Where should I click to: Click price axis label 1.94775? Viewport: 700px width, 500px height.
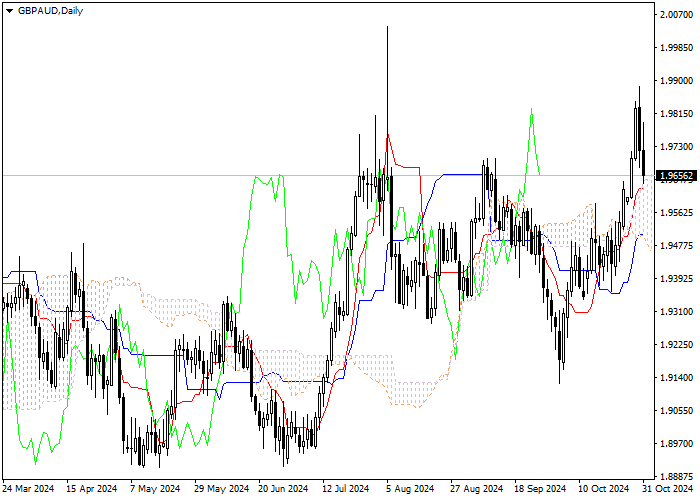[676, 246]
